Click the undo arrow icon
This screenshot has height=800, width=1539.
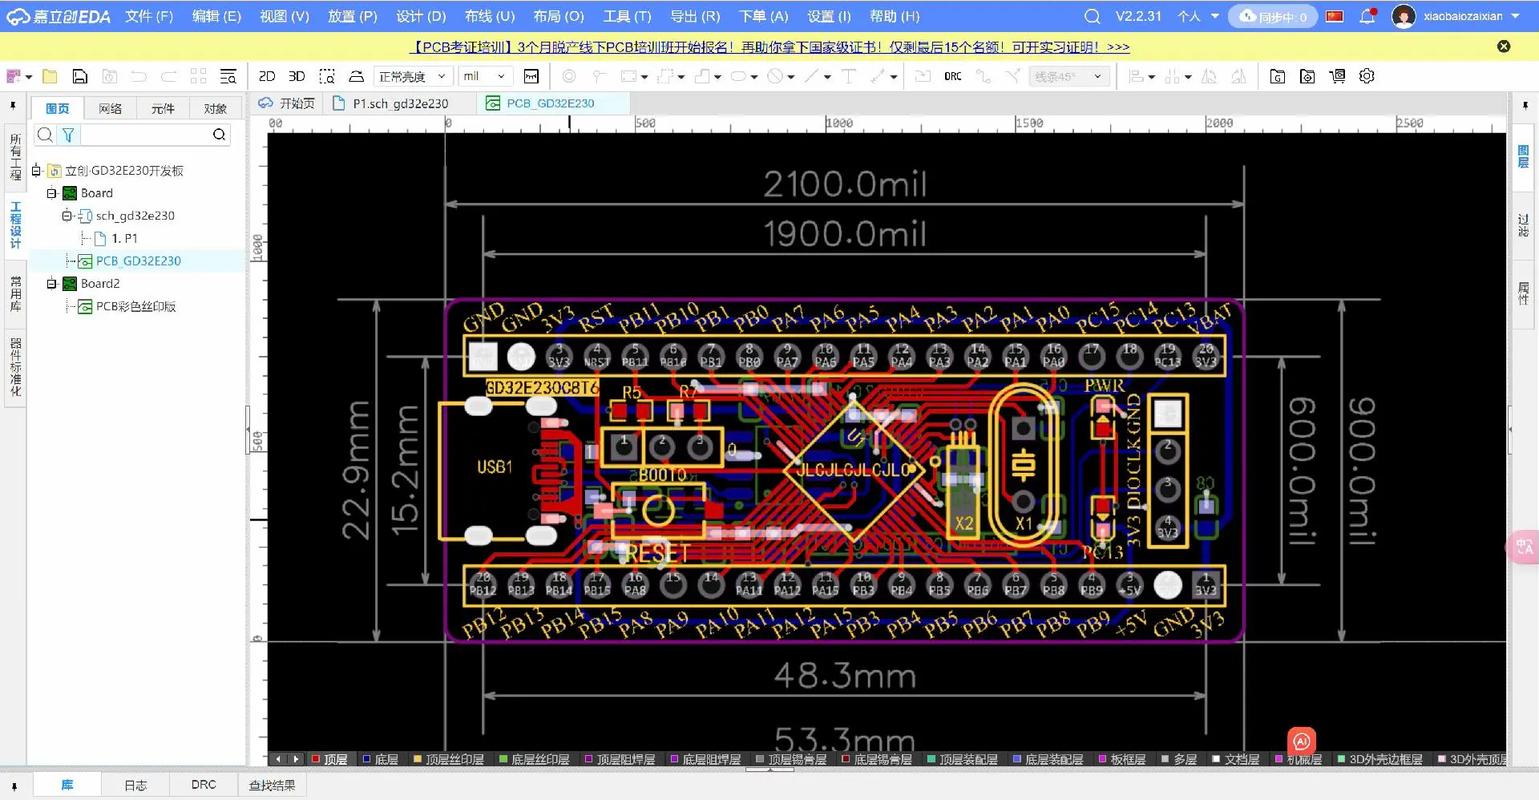(x=139, y=76)
